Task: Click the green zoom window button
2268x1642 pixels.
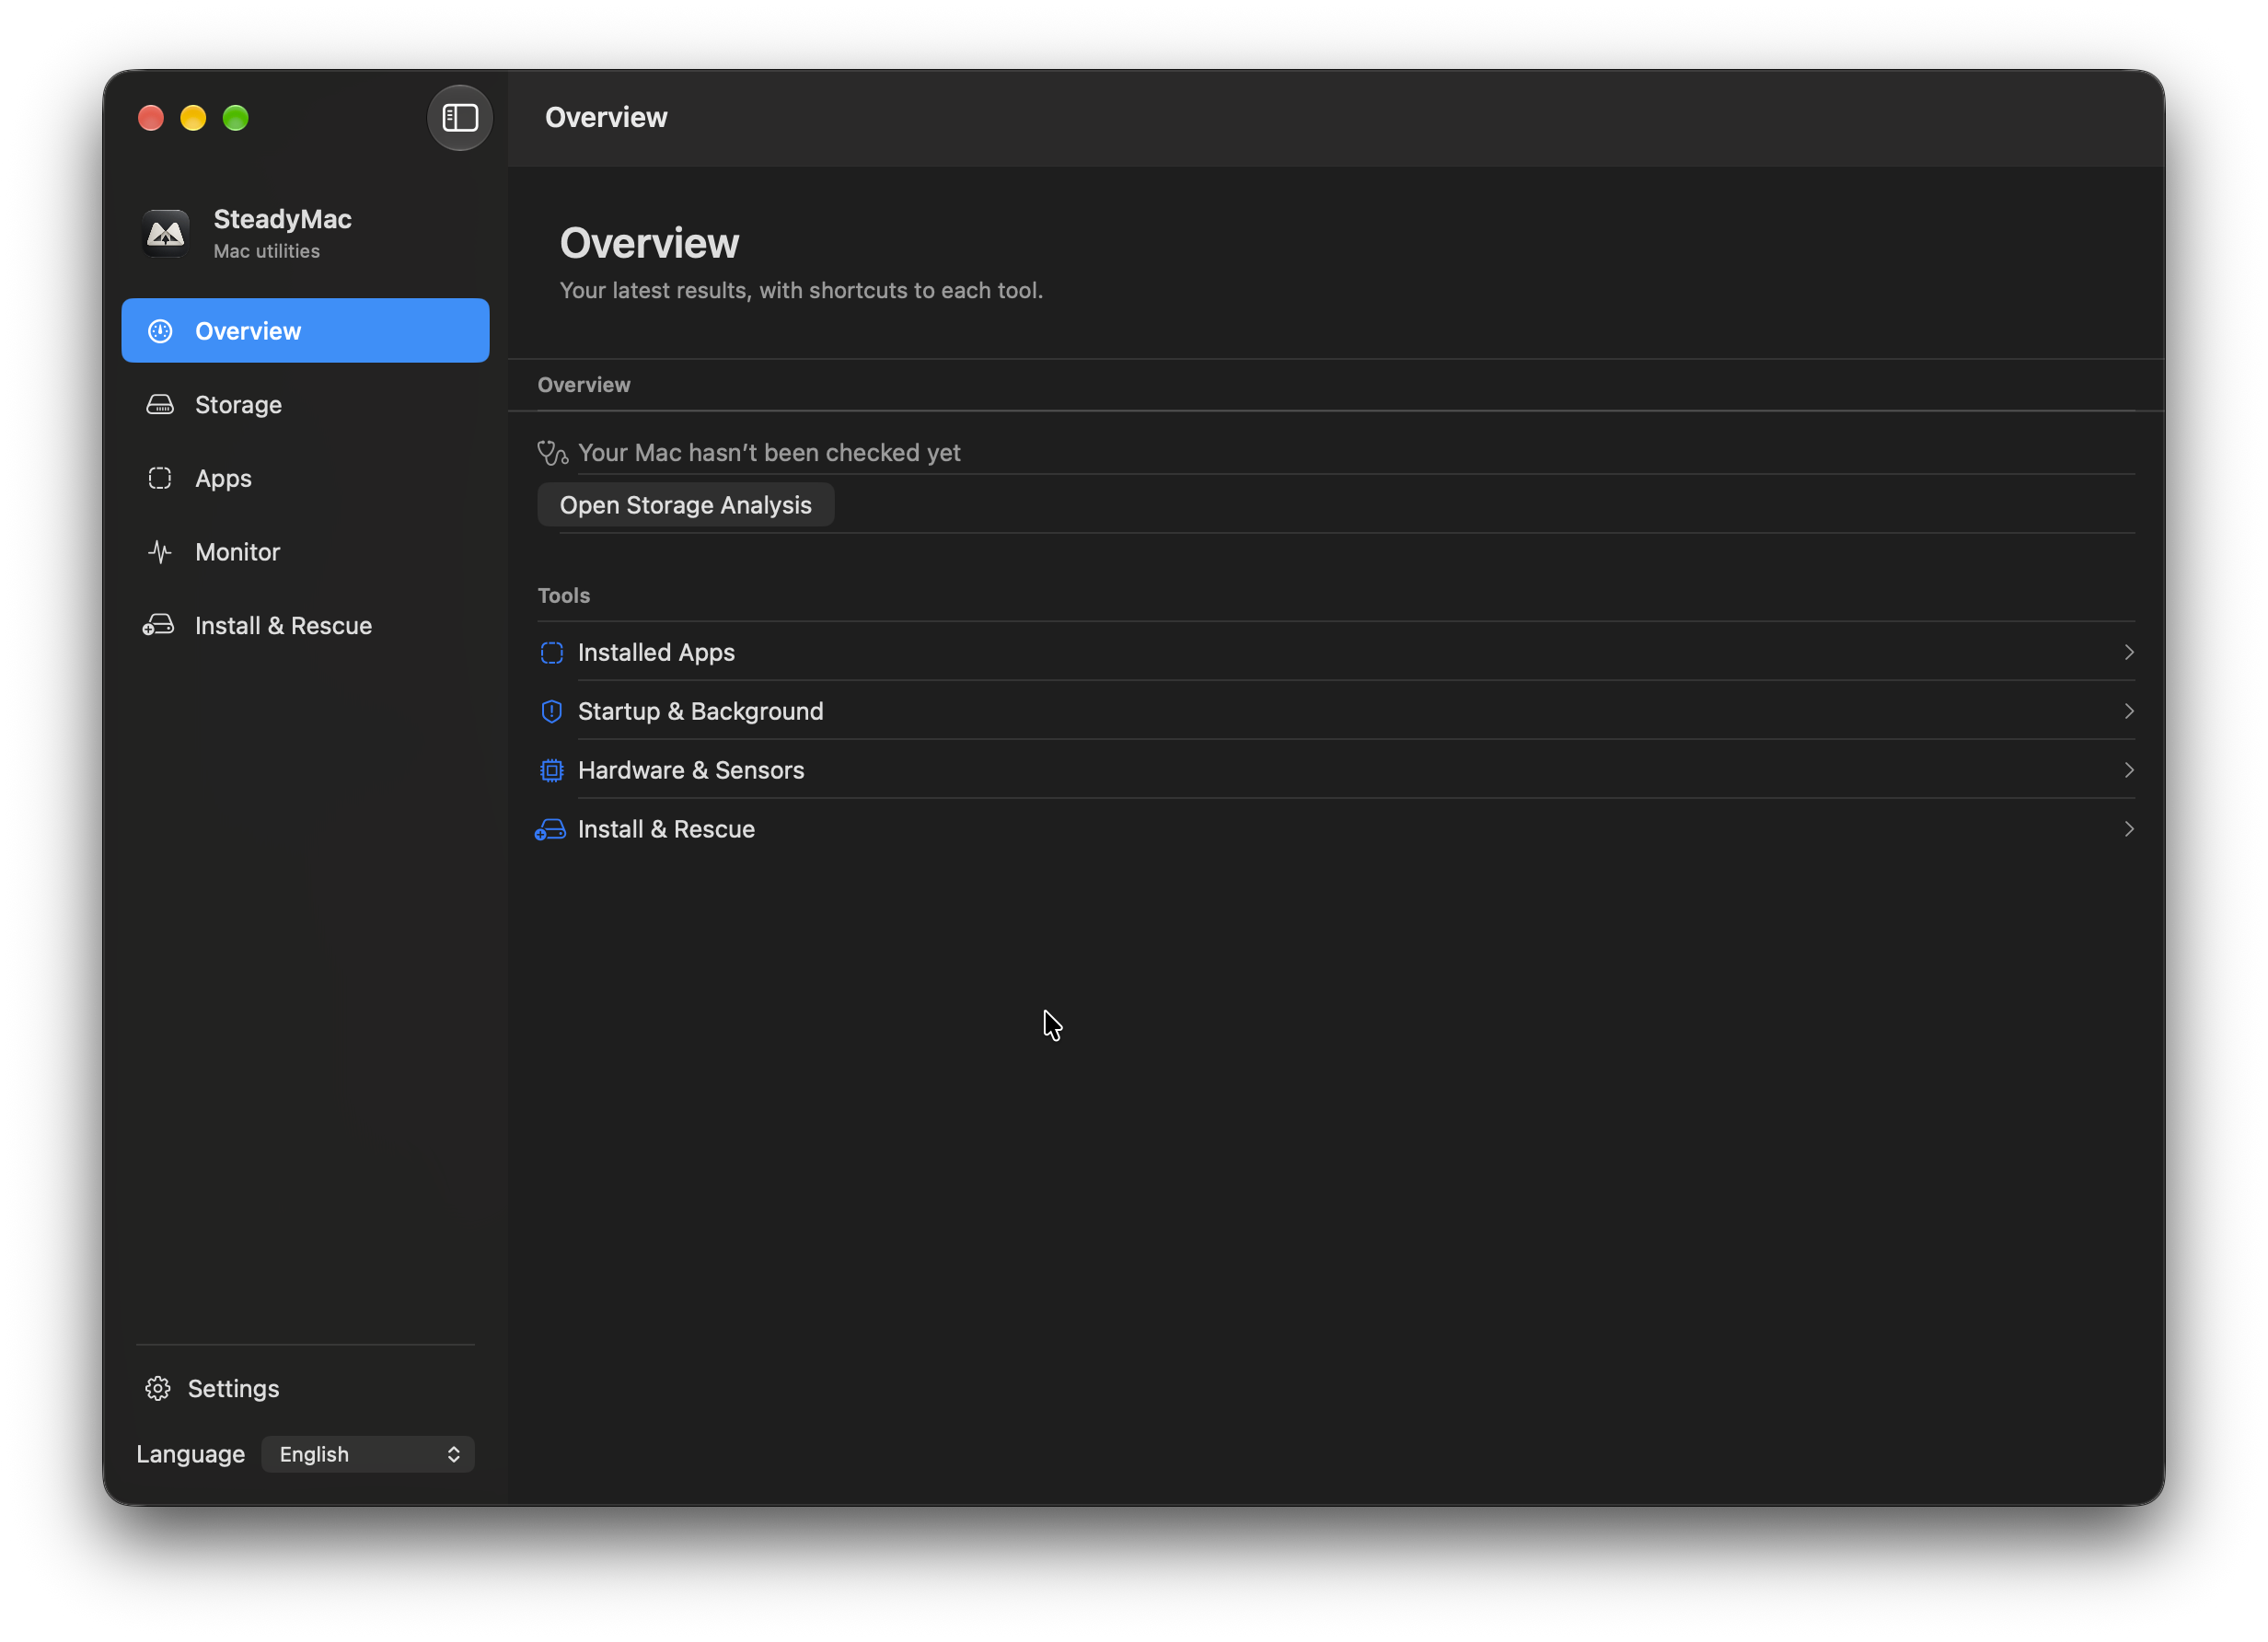Action: pos(236,118)
